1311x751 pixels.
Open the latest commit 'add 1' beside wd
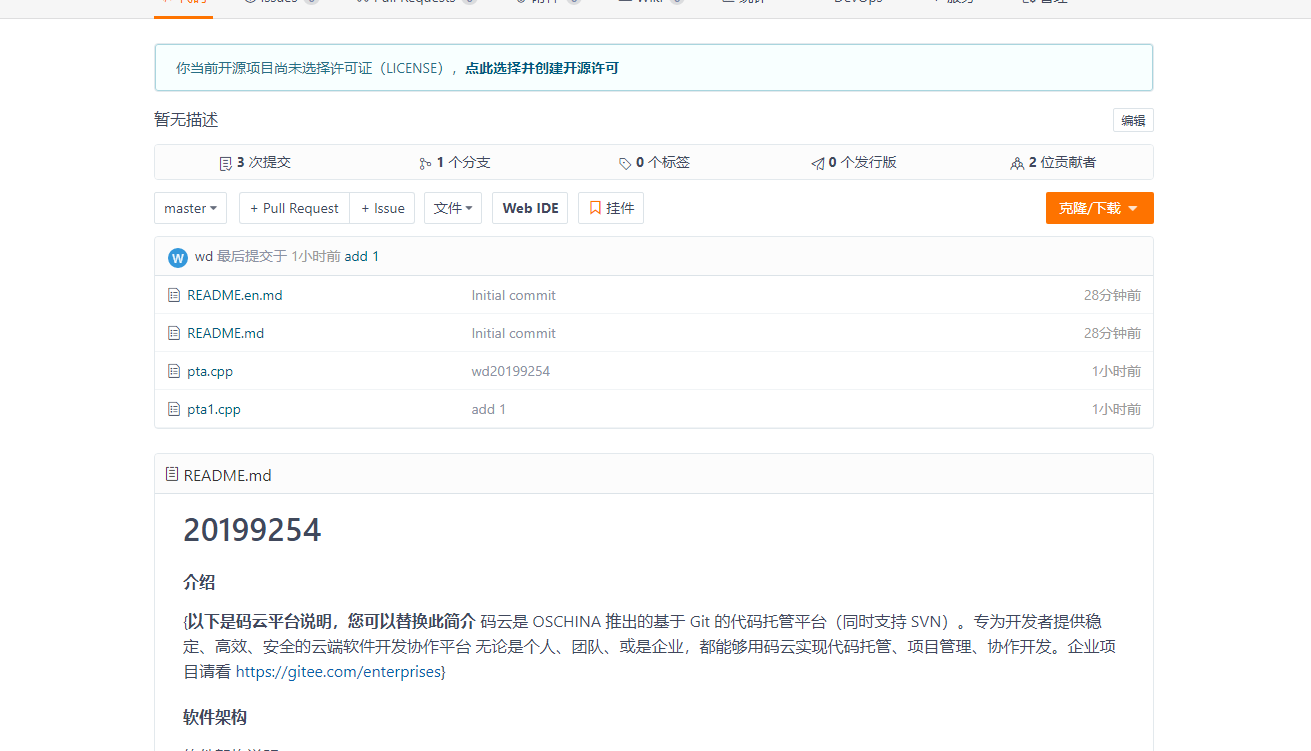tap(362, 257)
